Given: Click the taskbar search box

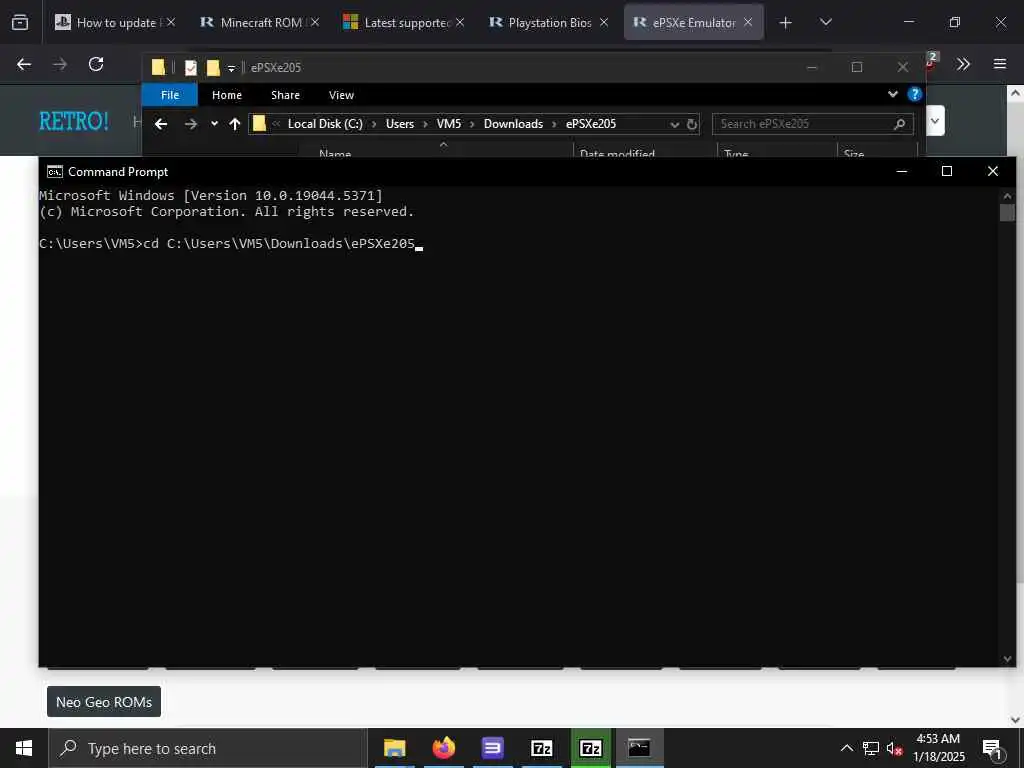Looking at the screenshot, I should tap(208, 748).
